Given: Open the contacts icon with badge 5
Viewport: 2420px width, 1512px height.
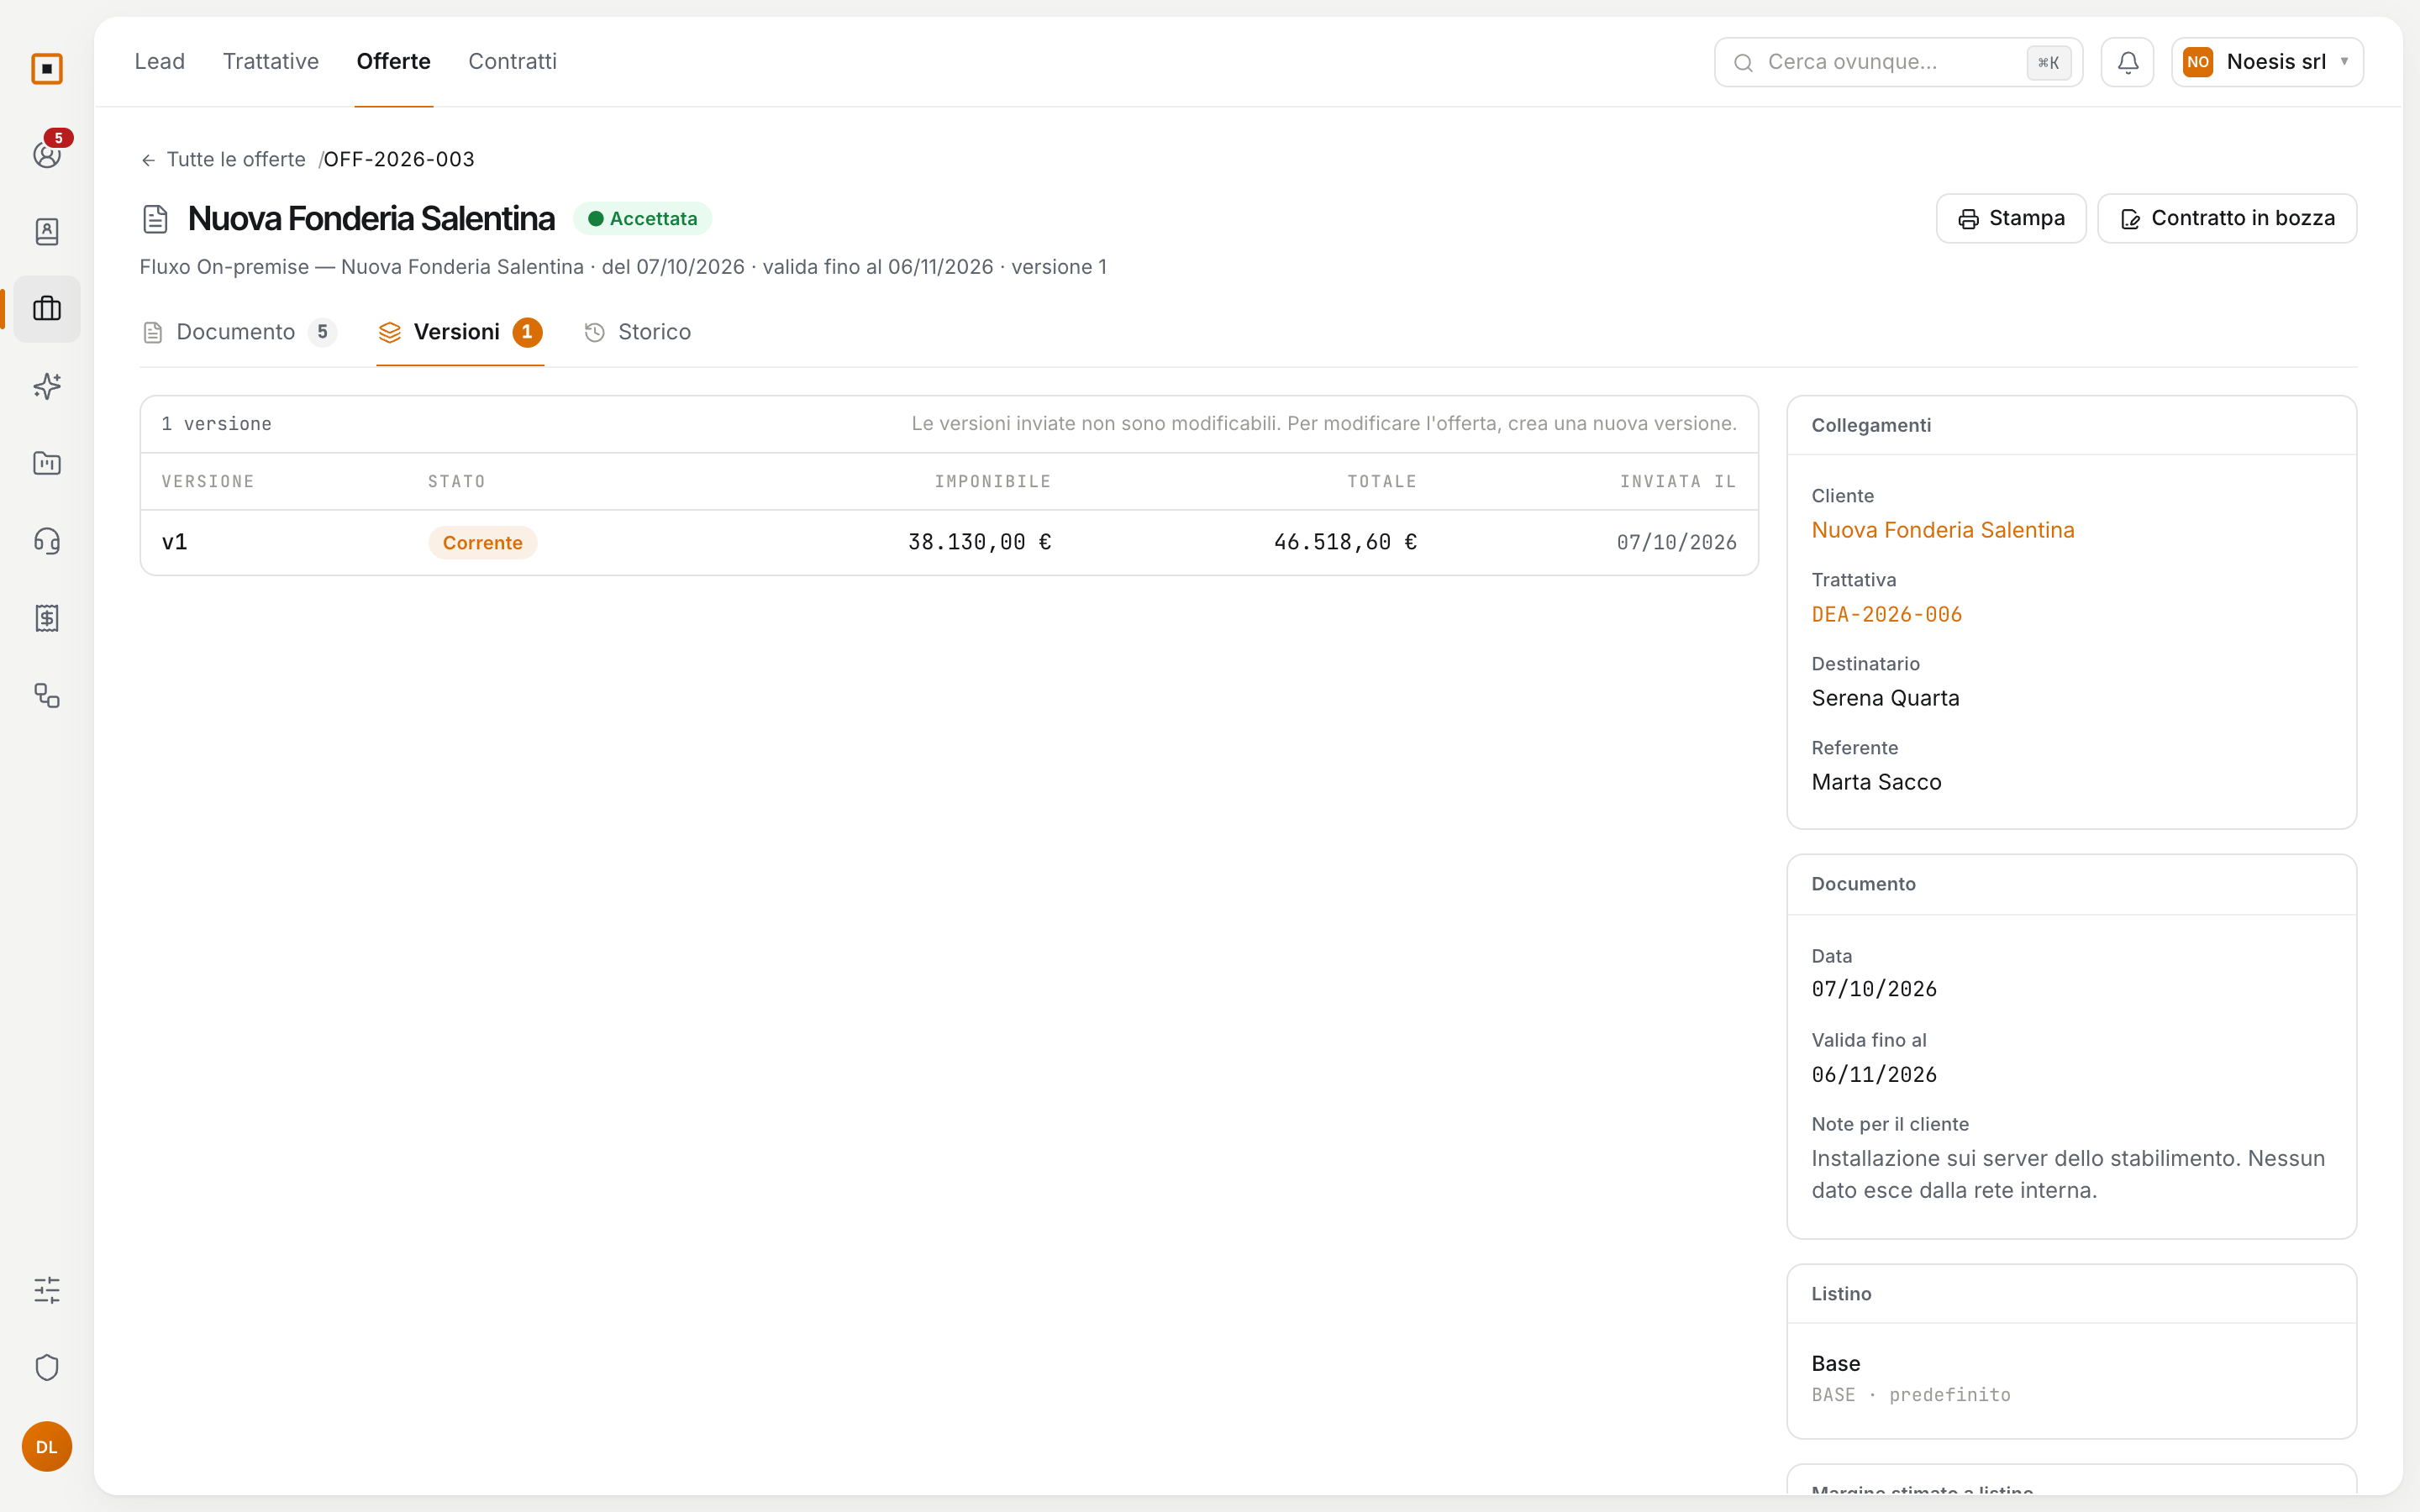Looking at the screenshot, I should pyautogui.click(x=47, y=154).
